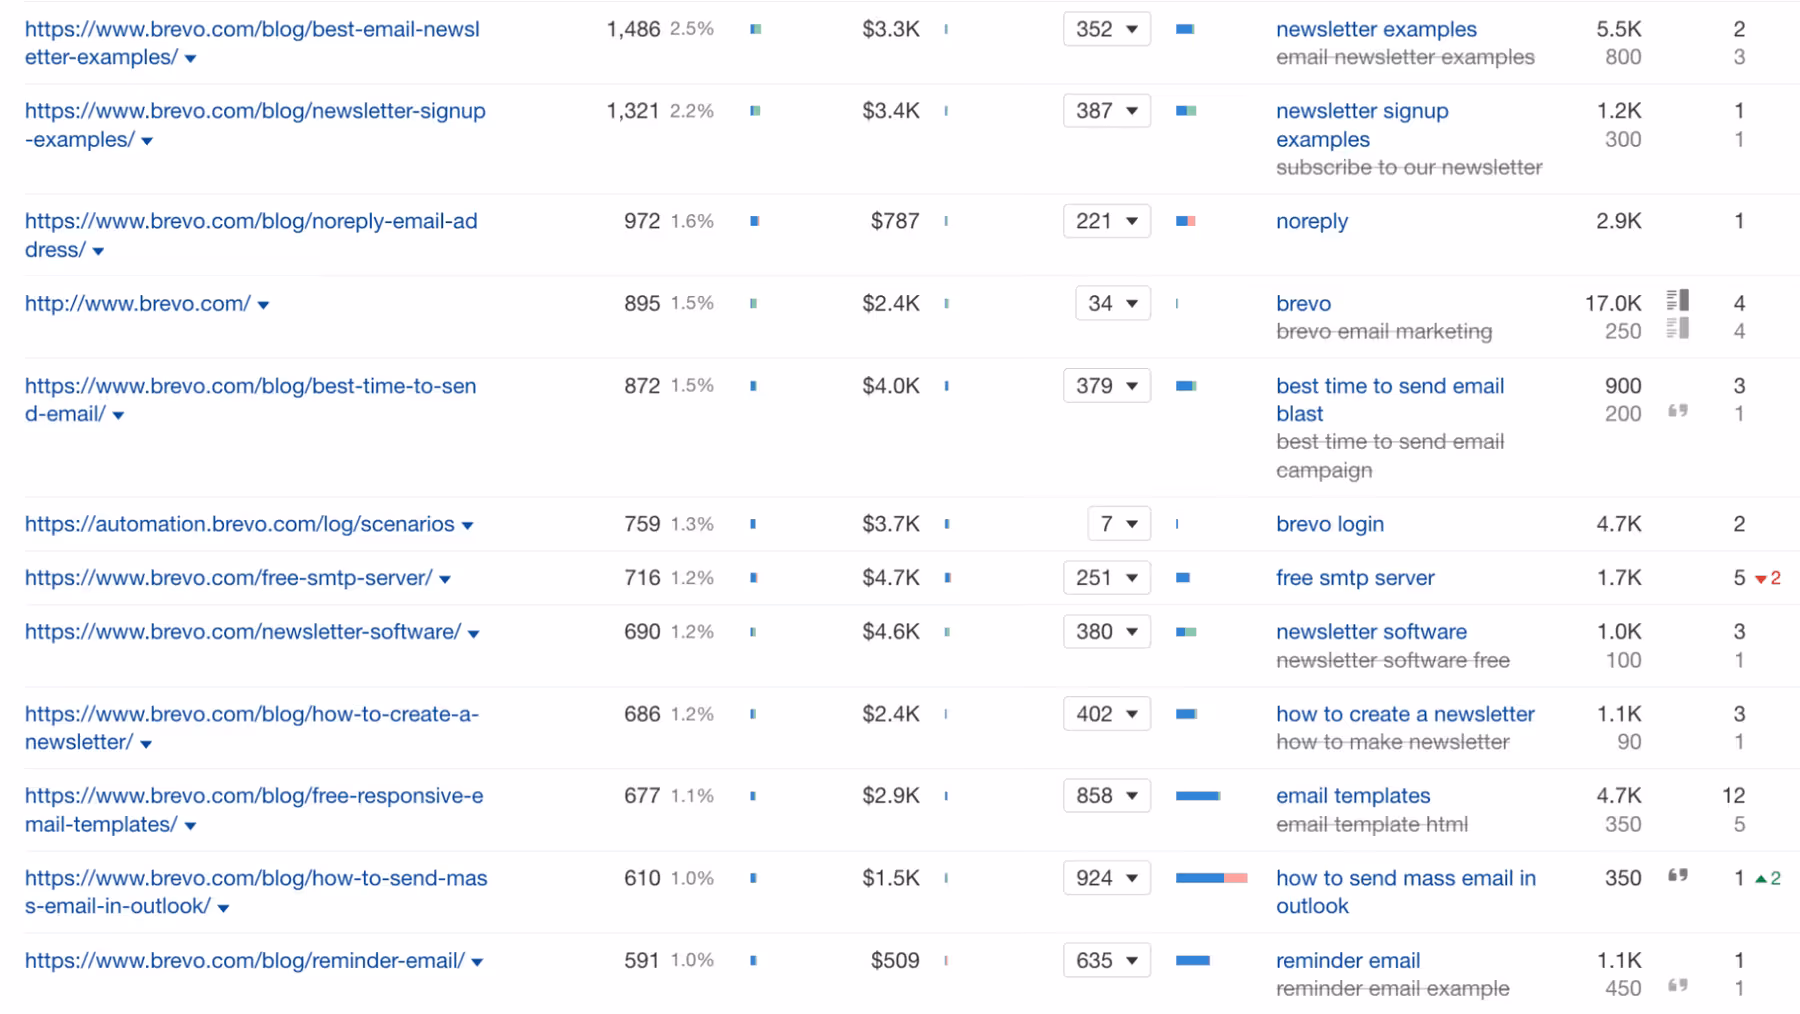Image resolution: width=1800 pixels, height=1014 pixels.
Task: Click quote icon for mass email in outlook keyword
Action: click(1678, 876)
